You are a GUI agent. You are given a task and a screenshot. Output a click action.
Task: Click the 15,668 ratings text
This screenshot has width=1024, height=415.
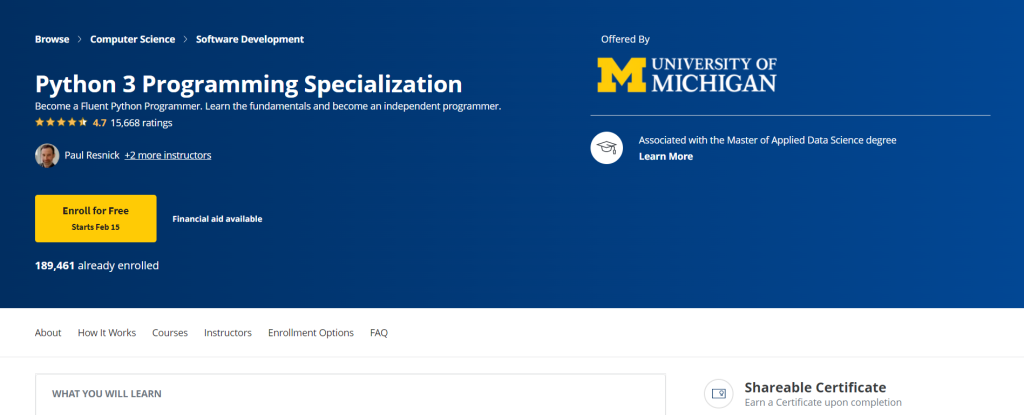[141, 122]
